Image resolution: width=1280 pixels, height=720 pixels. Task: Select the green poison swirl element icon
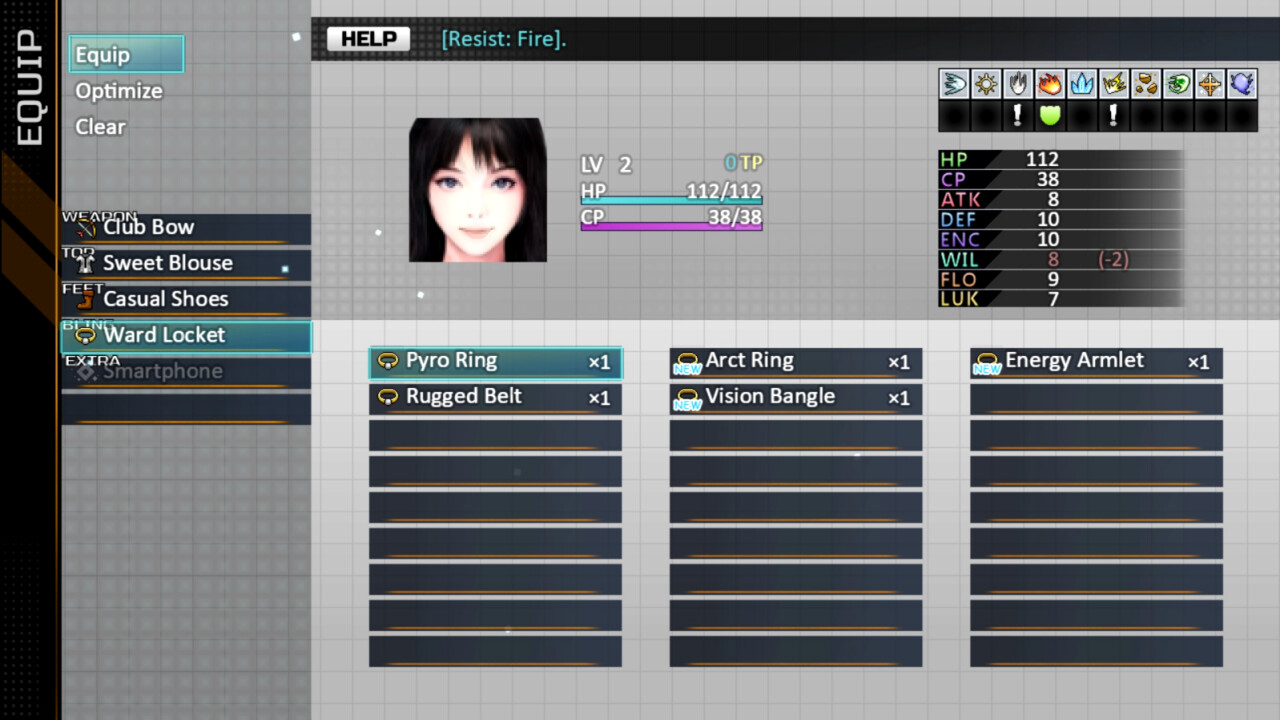[1178, 84]
